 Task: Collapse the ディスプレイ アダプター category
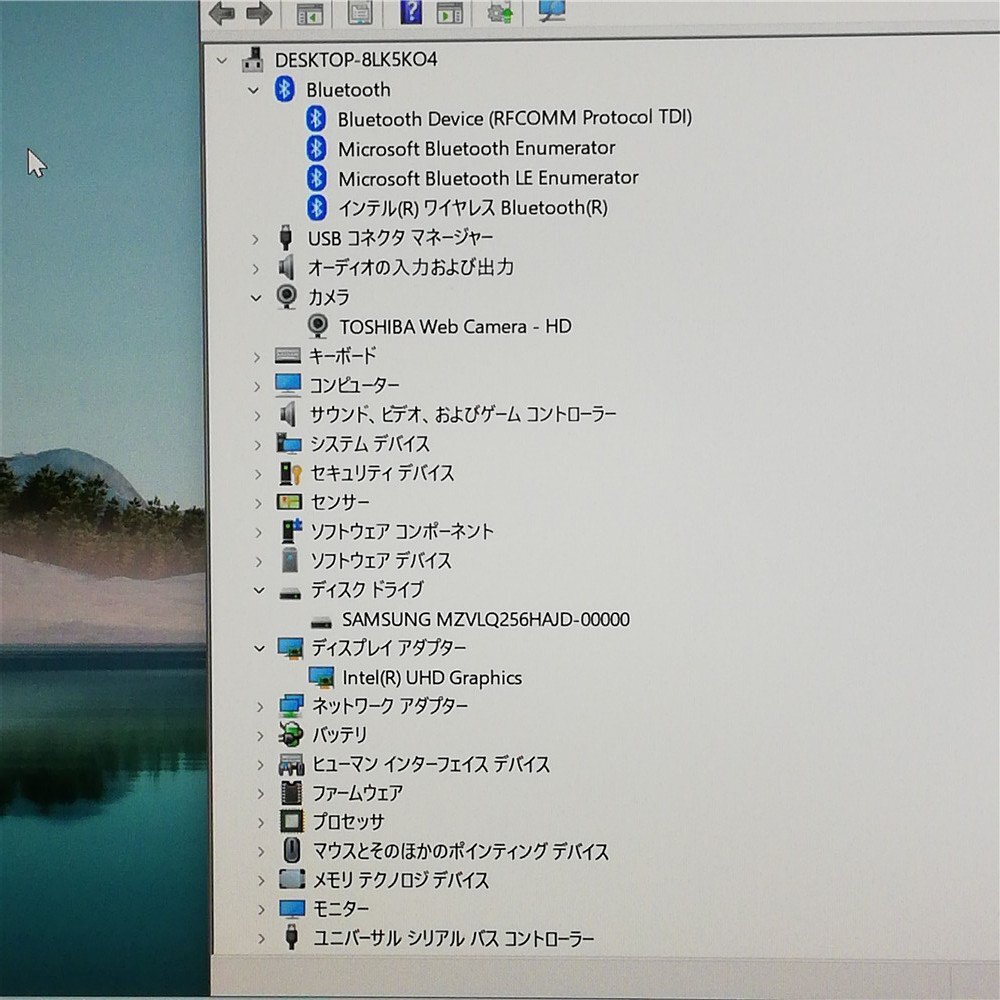tap(259, 649)
